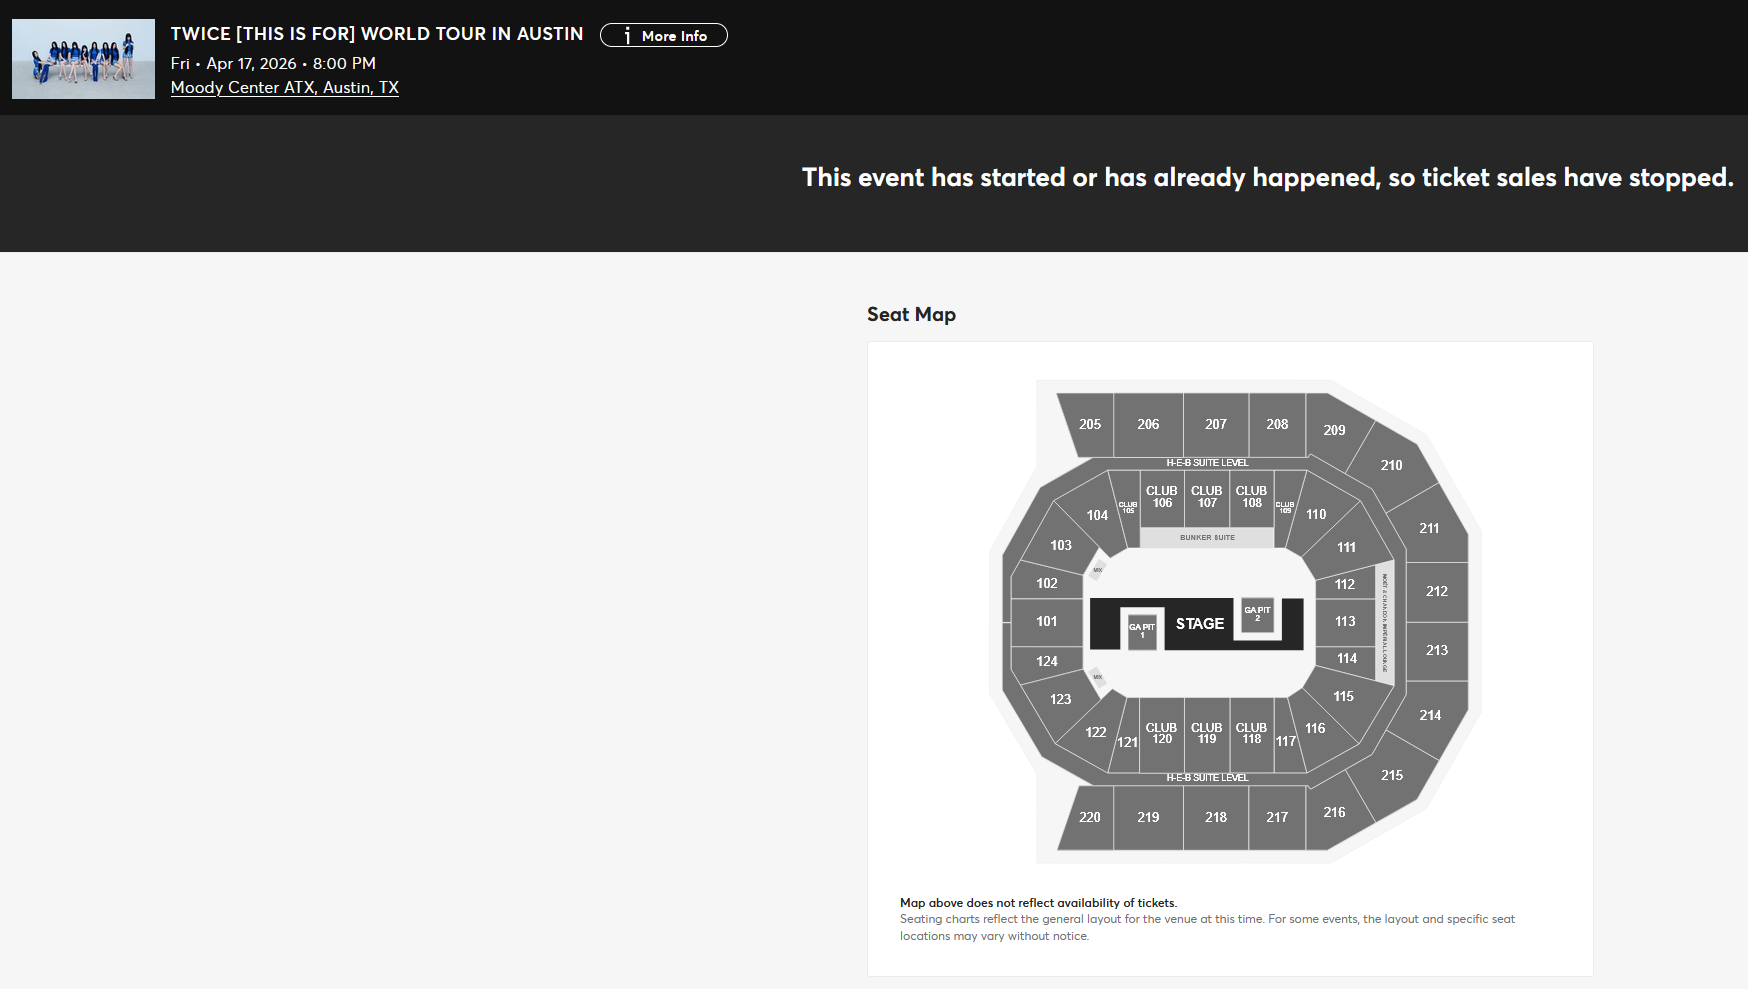Click section 212 in upper level
The height and width of the screenshot is (989, 1748).
[x=1436, y=592]
